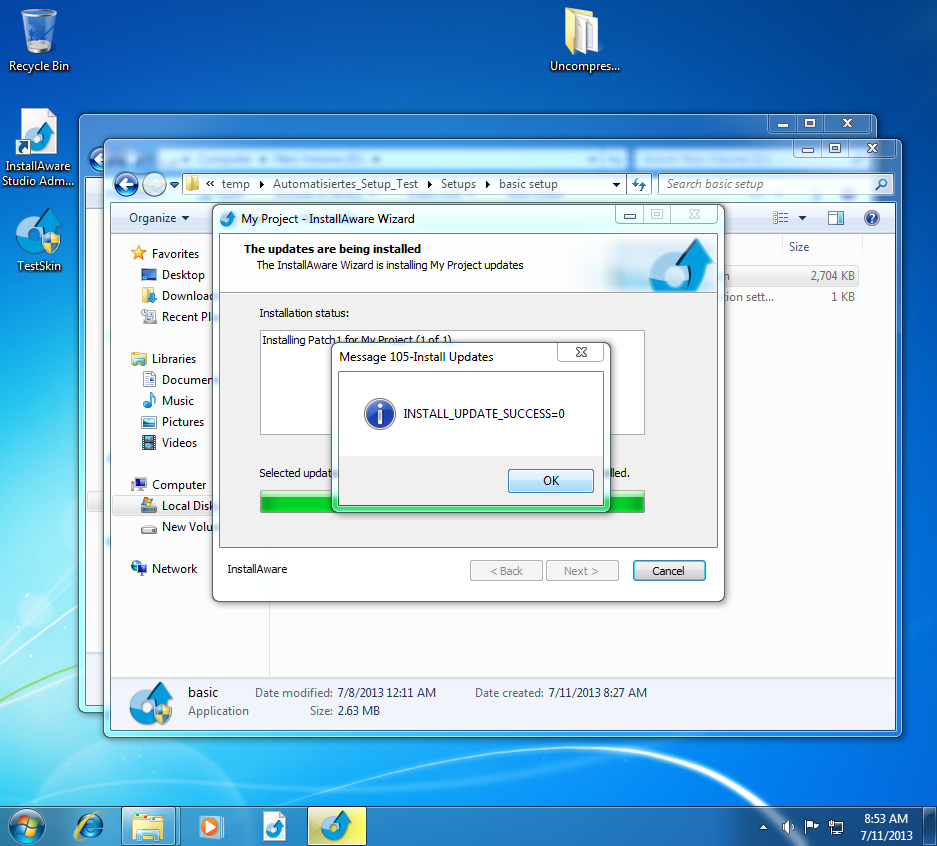Change the view with the view icon

(780, 218)
